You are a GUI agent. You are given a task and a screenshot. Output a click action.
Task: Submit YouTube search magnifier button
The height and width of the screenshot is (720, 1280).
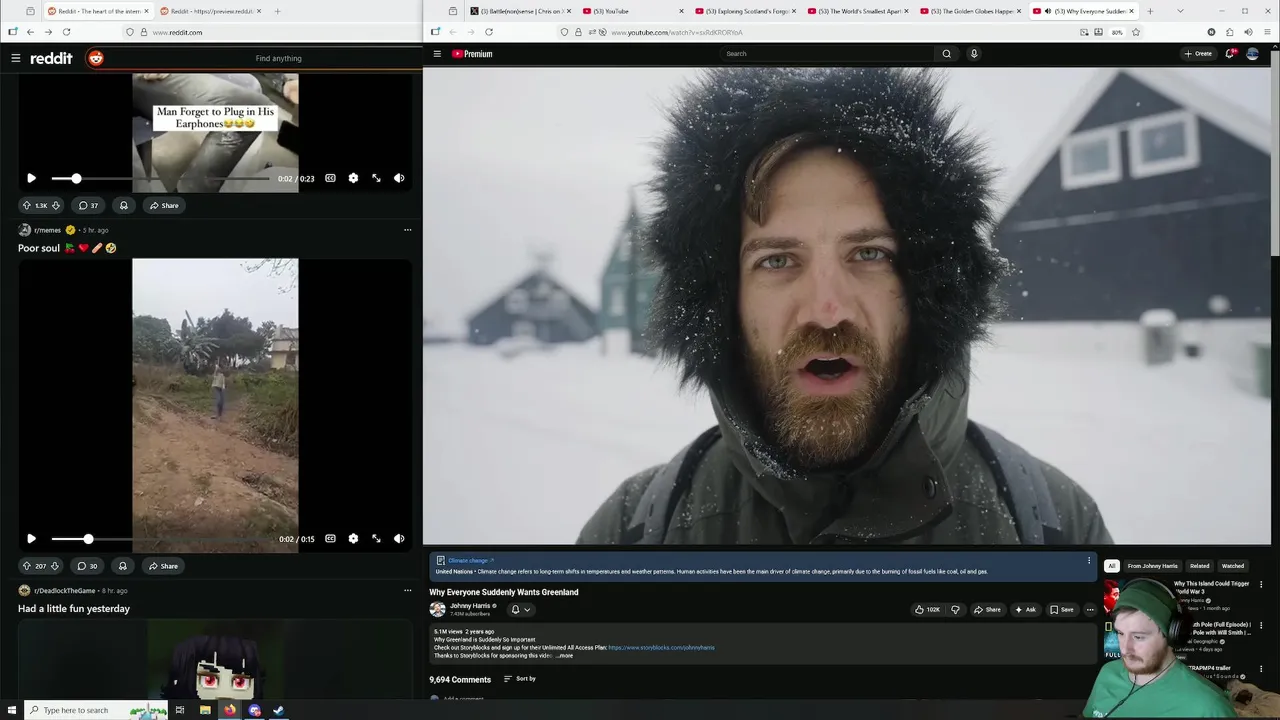point(946,54)
